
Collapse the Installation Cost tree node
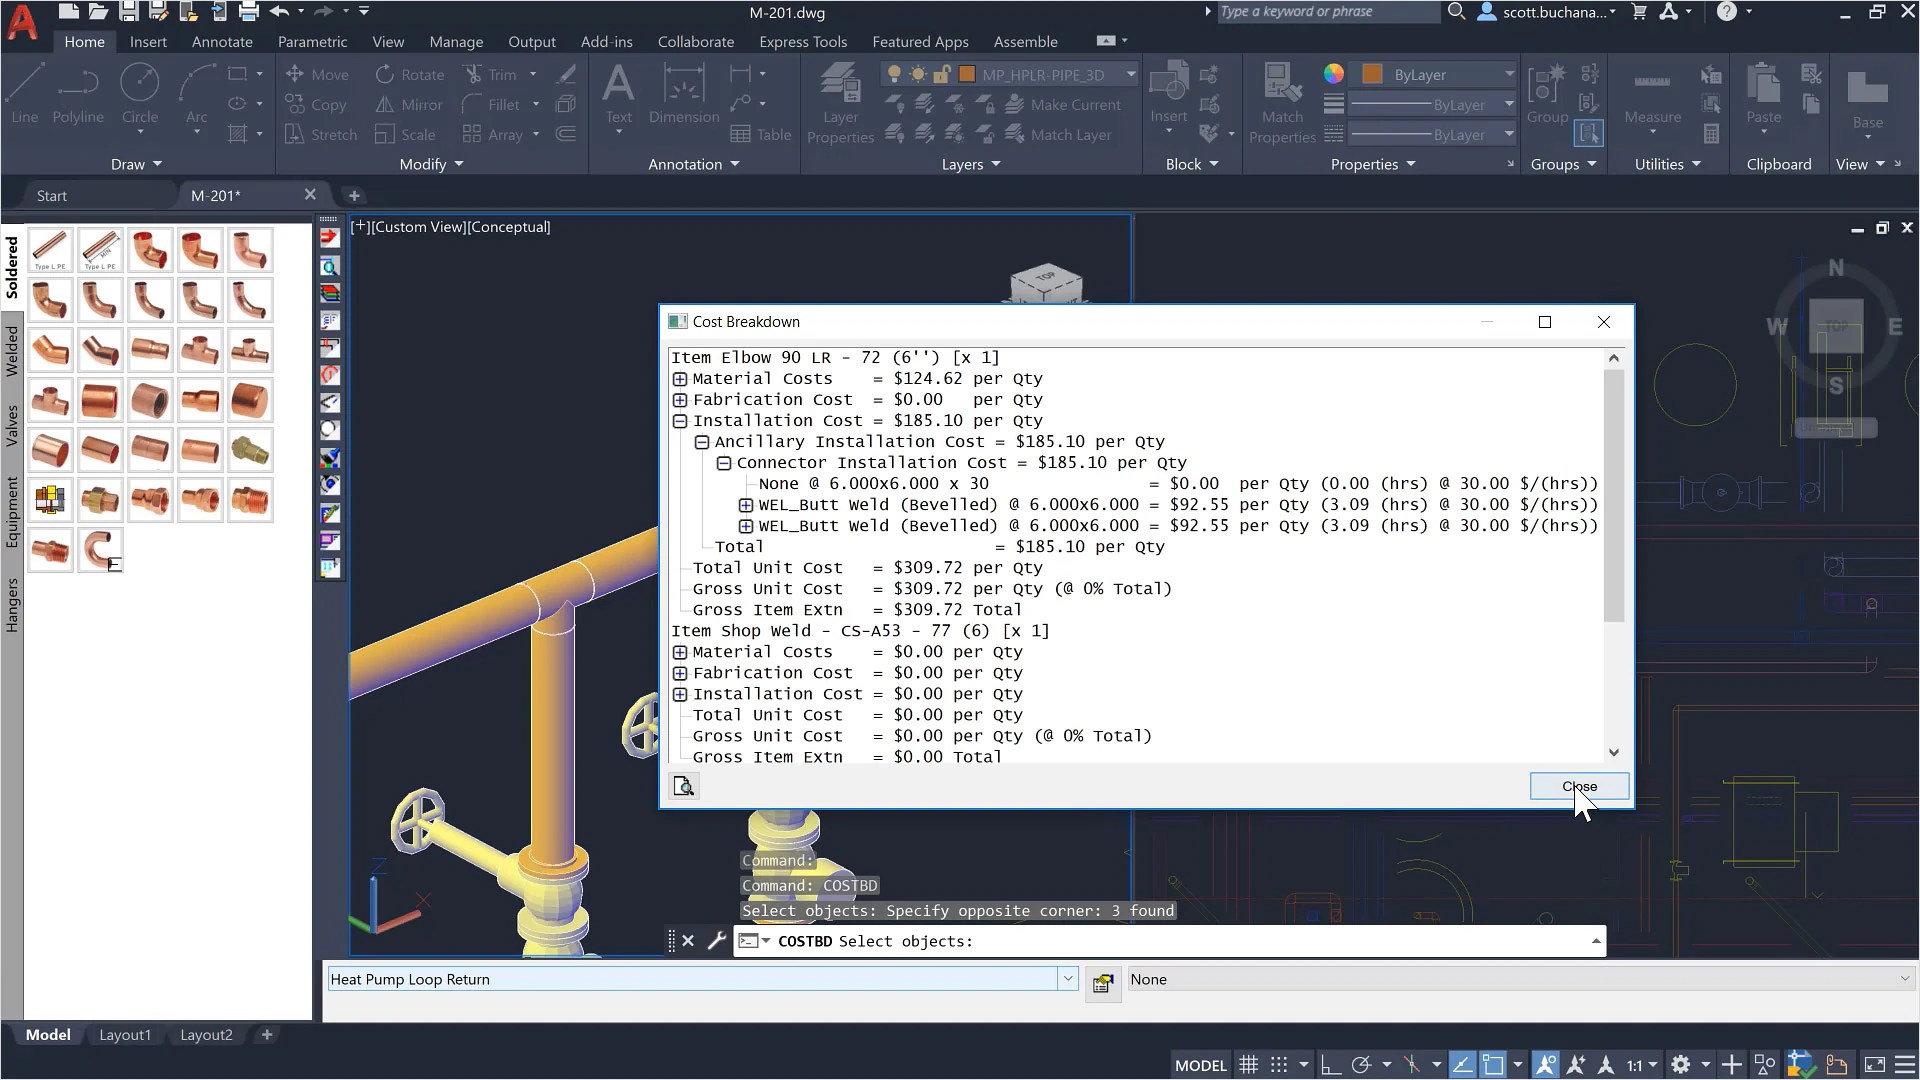(x=680, y=421)
